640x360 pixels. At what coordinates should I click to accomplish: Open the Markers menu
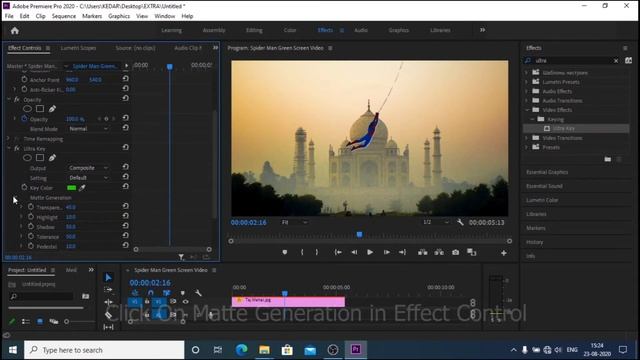92,16
